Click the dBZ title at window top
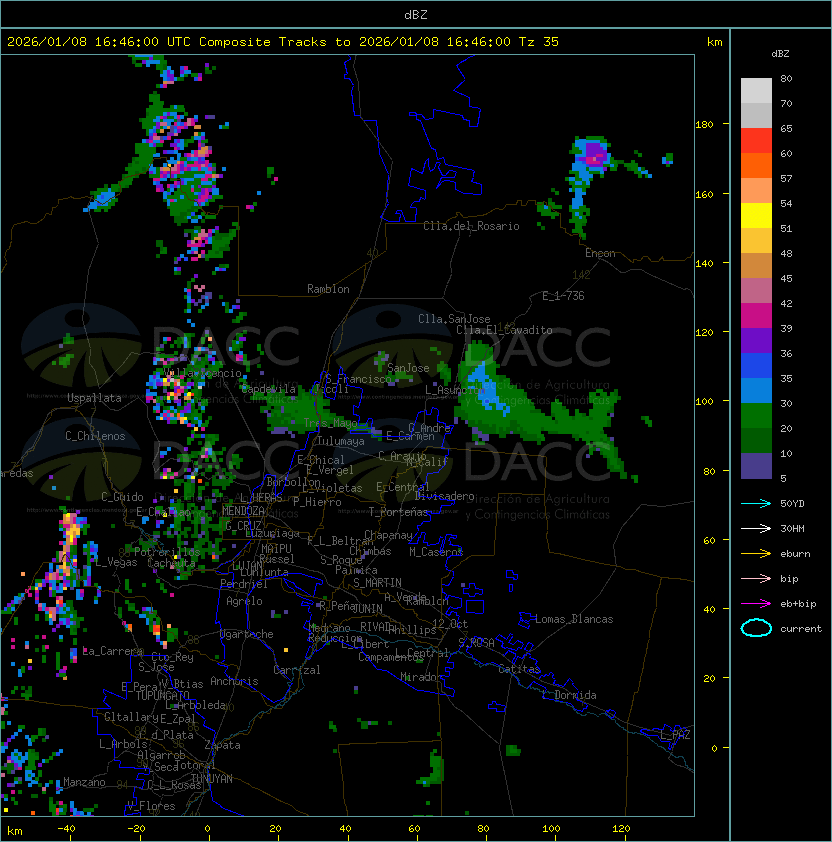The width and height of the screenshot is (832, 842). pyautogui.click(x=416, y=14)
